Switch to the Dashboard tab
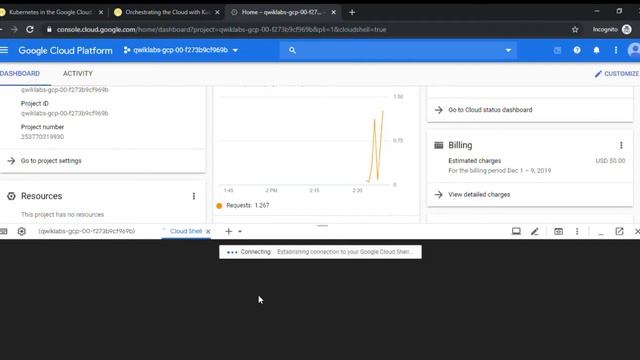Viewport: 640px width, 360px height. (20, 73)
